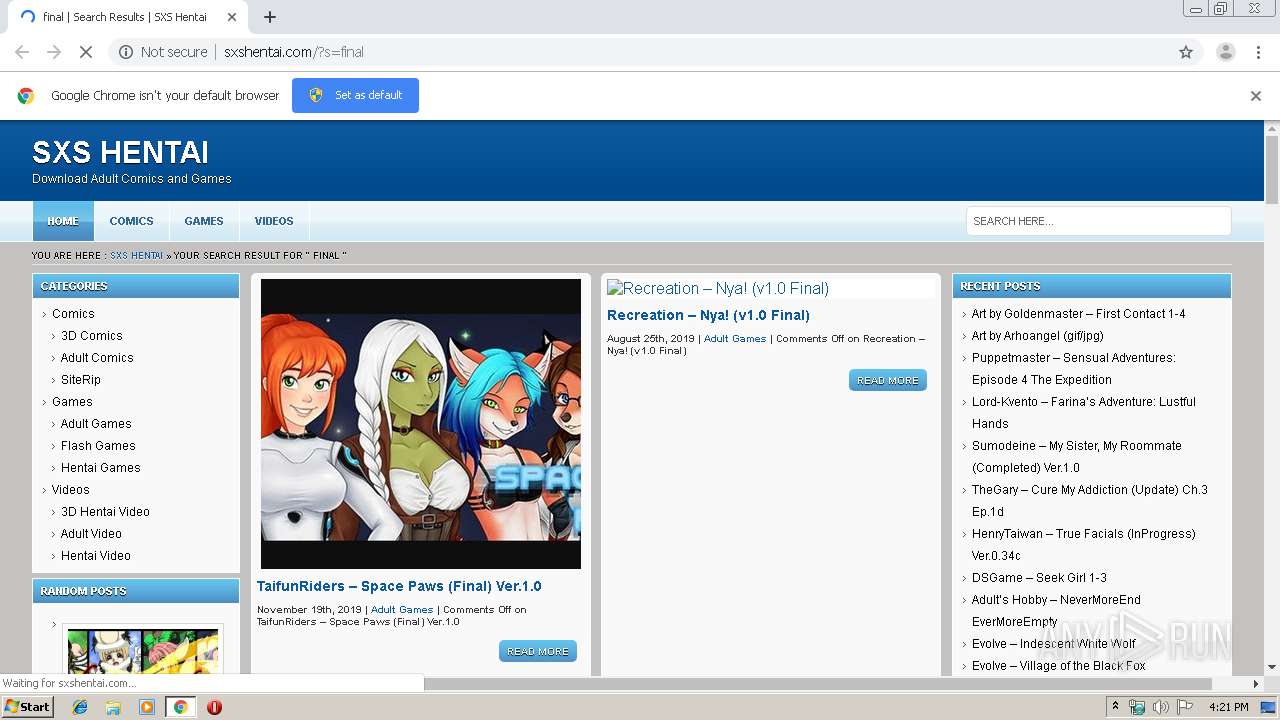
Task: Open the Chrome profile avatar menu
Action: pyautogui.click(x=1225, y=52)
